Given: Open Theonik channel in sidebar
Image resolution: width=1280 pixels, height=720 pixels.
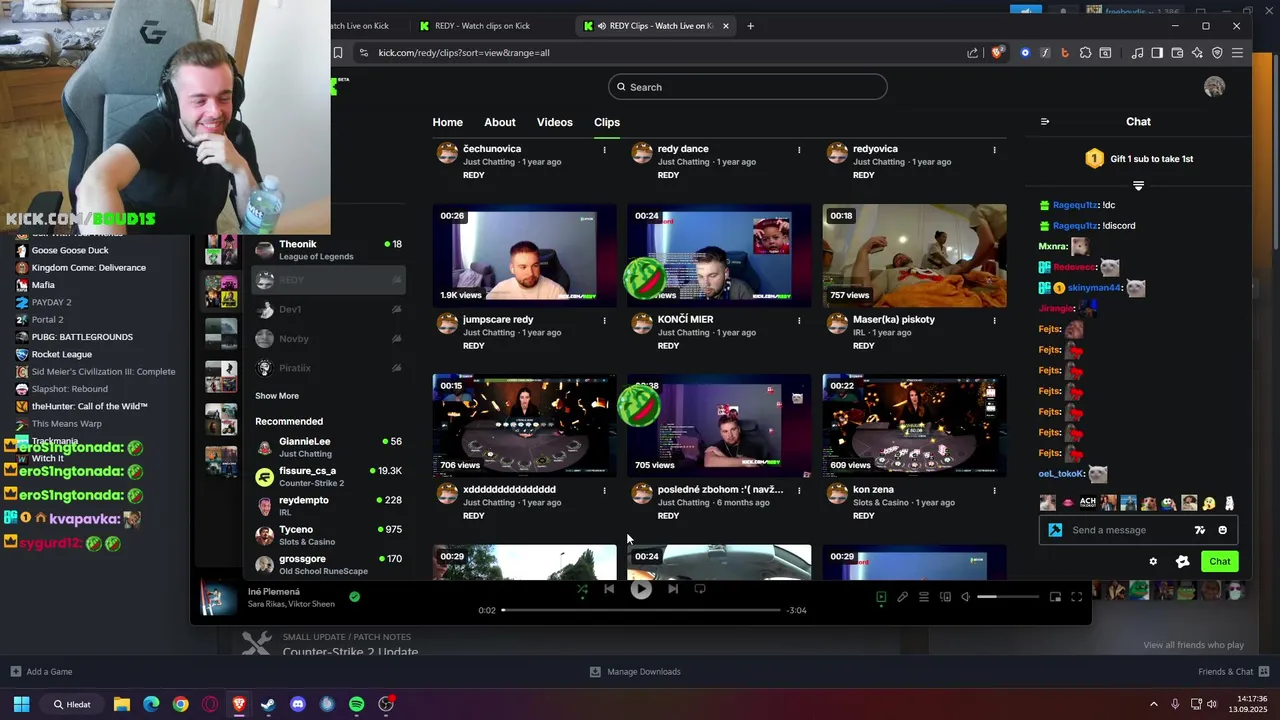Looking at the screenshot, I should [328, 250].
